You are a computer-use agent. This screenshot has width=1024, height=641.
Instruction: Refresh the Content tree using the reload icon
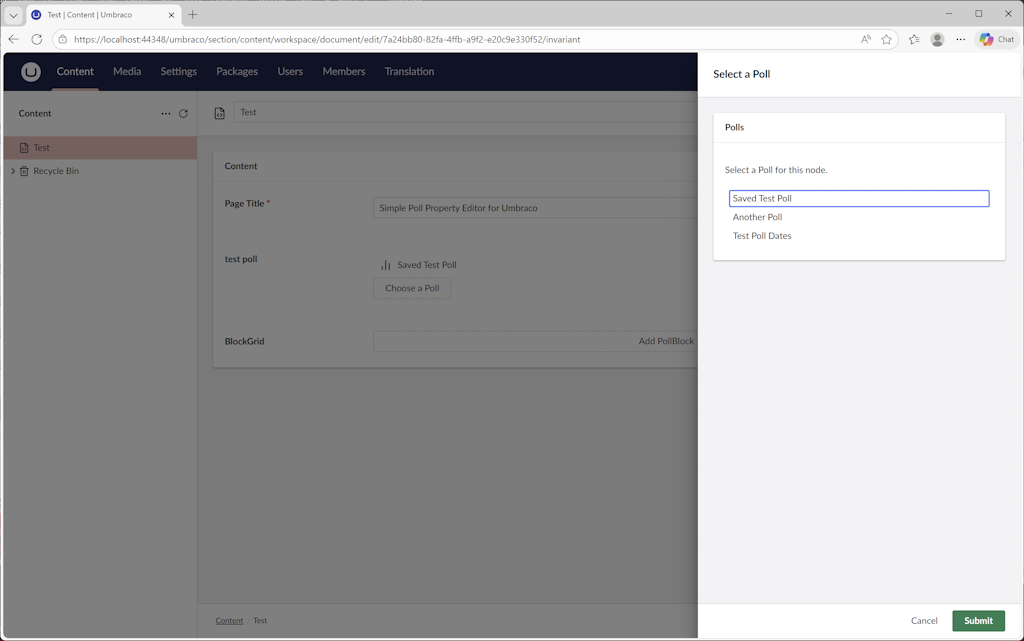pos(184,113)
